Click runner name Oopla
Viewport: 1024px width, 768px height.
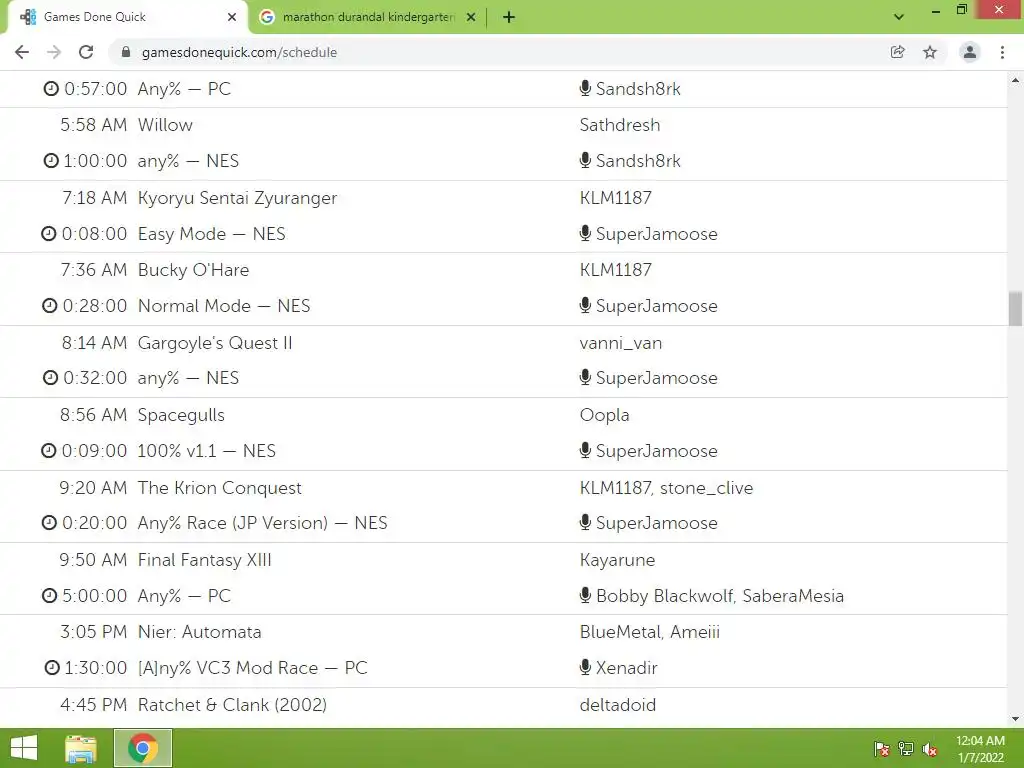[x=604, y=415]
